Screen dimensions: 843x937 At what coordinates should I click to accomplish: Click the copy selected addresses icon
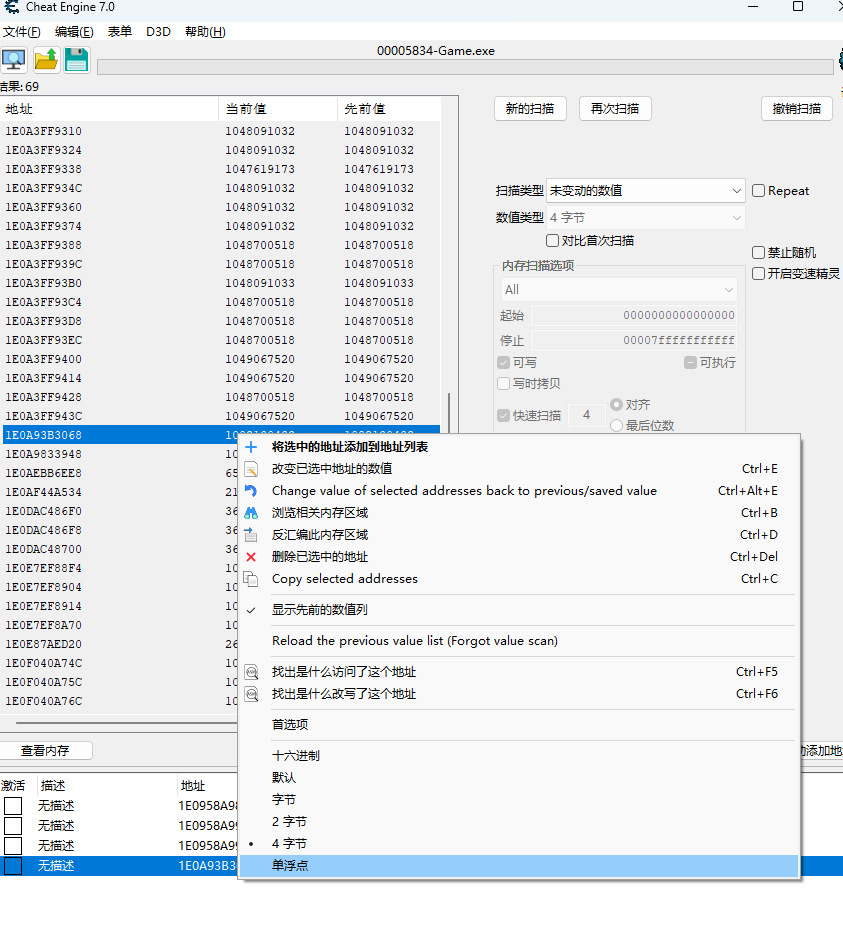tap(252, 579)
